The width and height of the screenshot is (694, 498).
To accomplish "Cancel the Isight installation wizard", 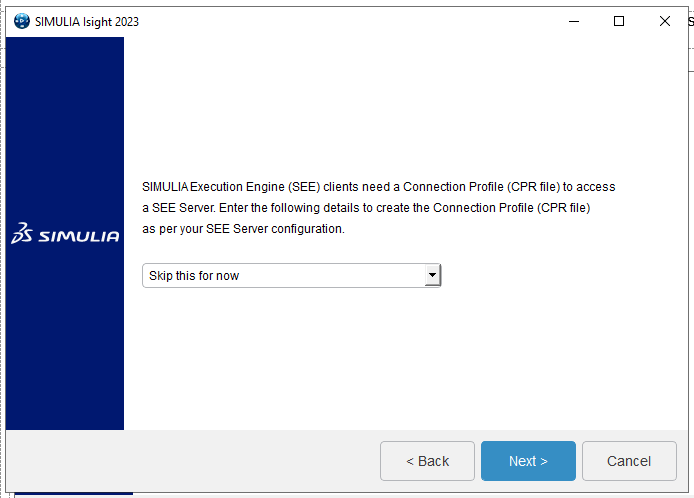I will click(629, 461).
